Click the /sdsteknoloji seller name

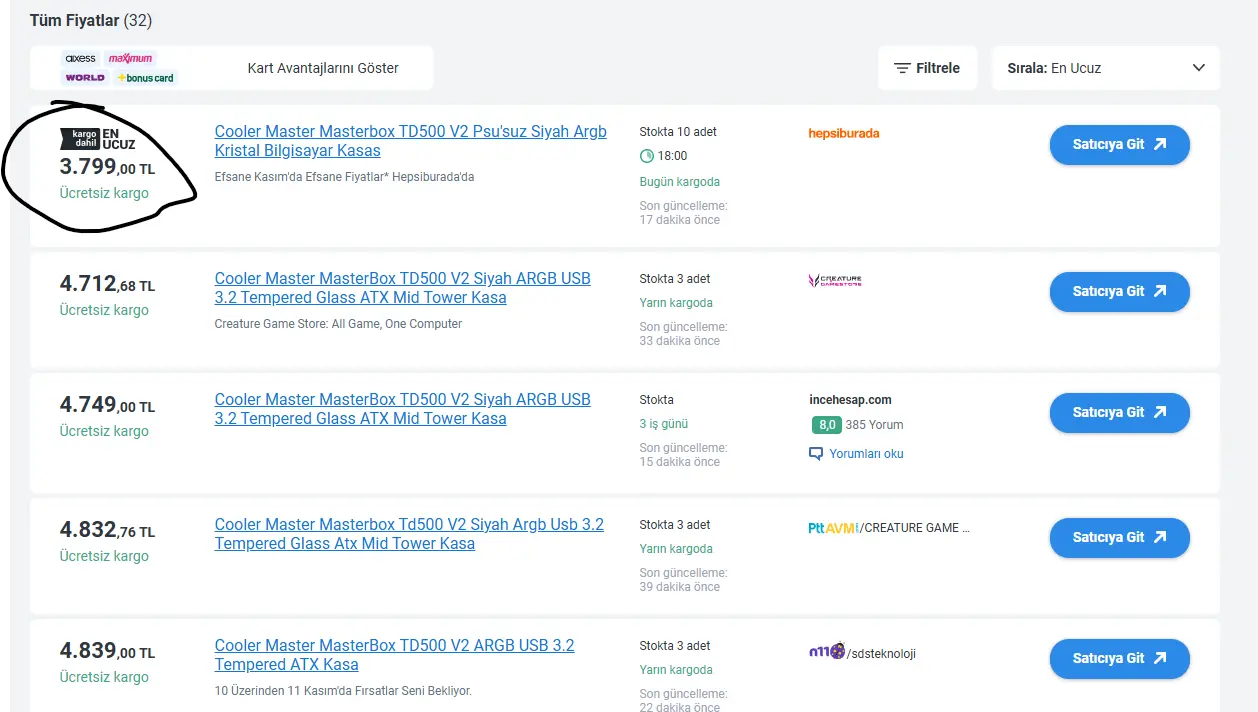881,654
